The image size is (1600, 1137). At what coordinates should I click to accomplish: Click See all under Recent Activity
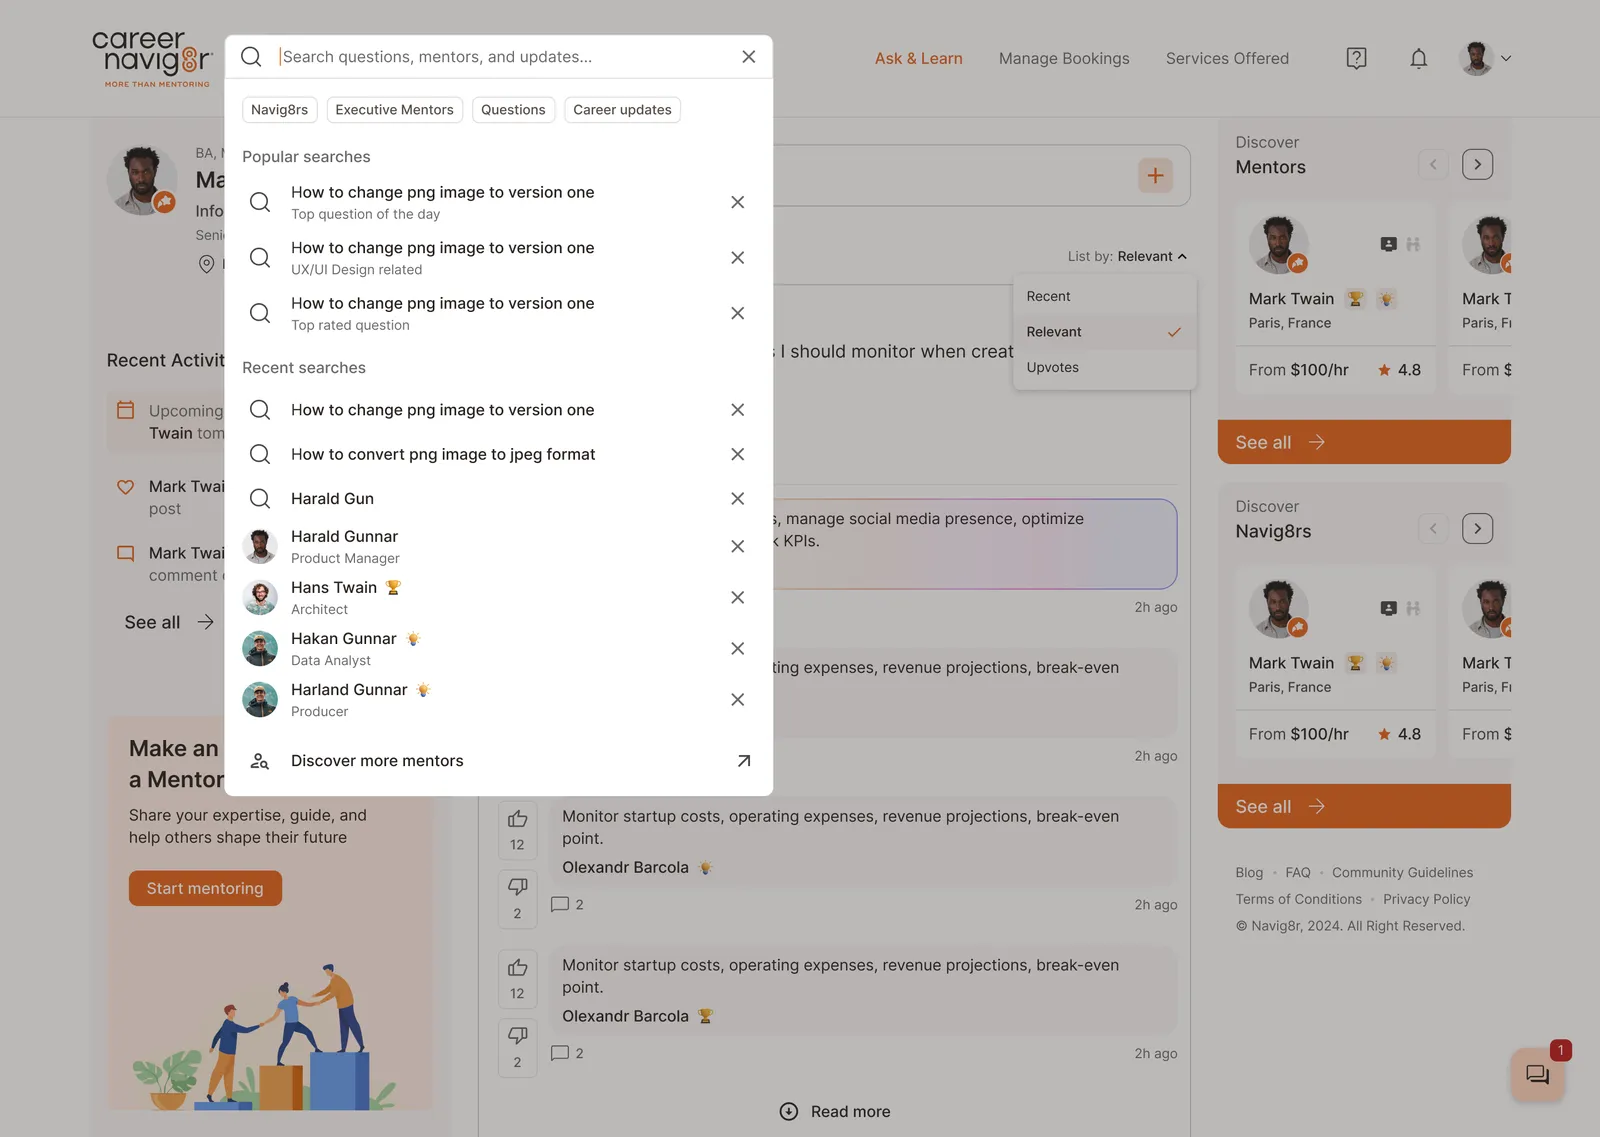[x=169, y=622]
